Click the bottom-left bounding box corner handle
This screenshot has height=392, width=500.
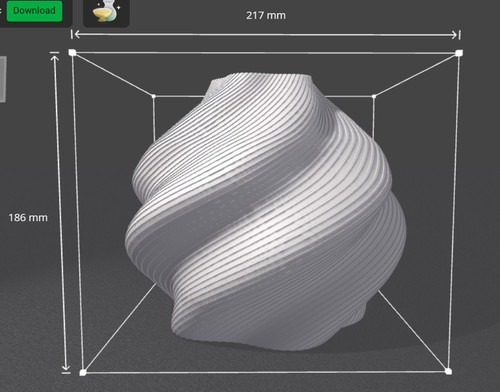[x=83, y=372]
